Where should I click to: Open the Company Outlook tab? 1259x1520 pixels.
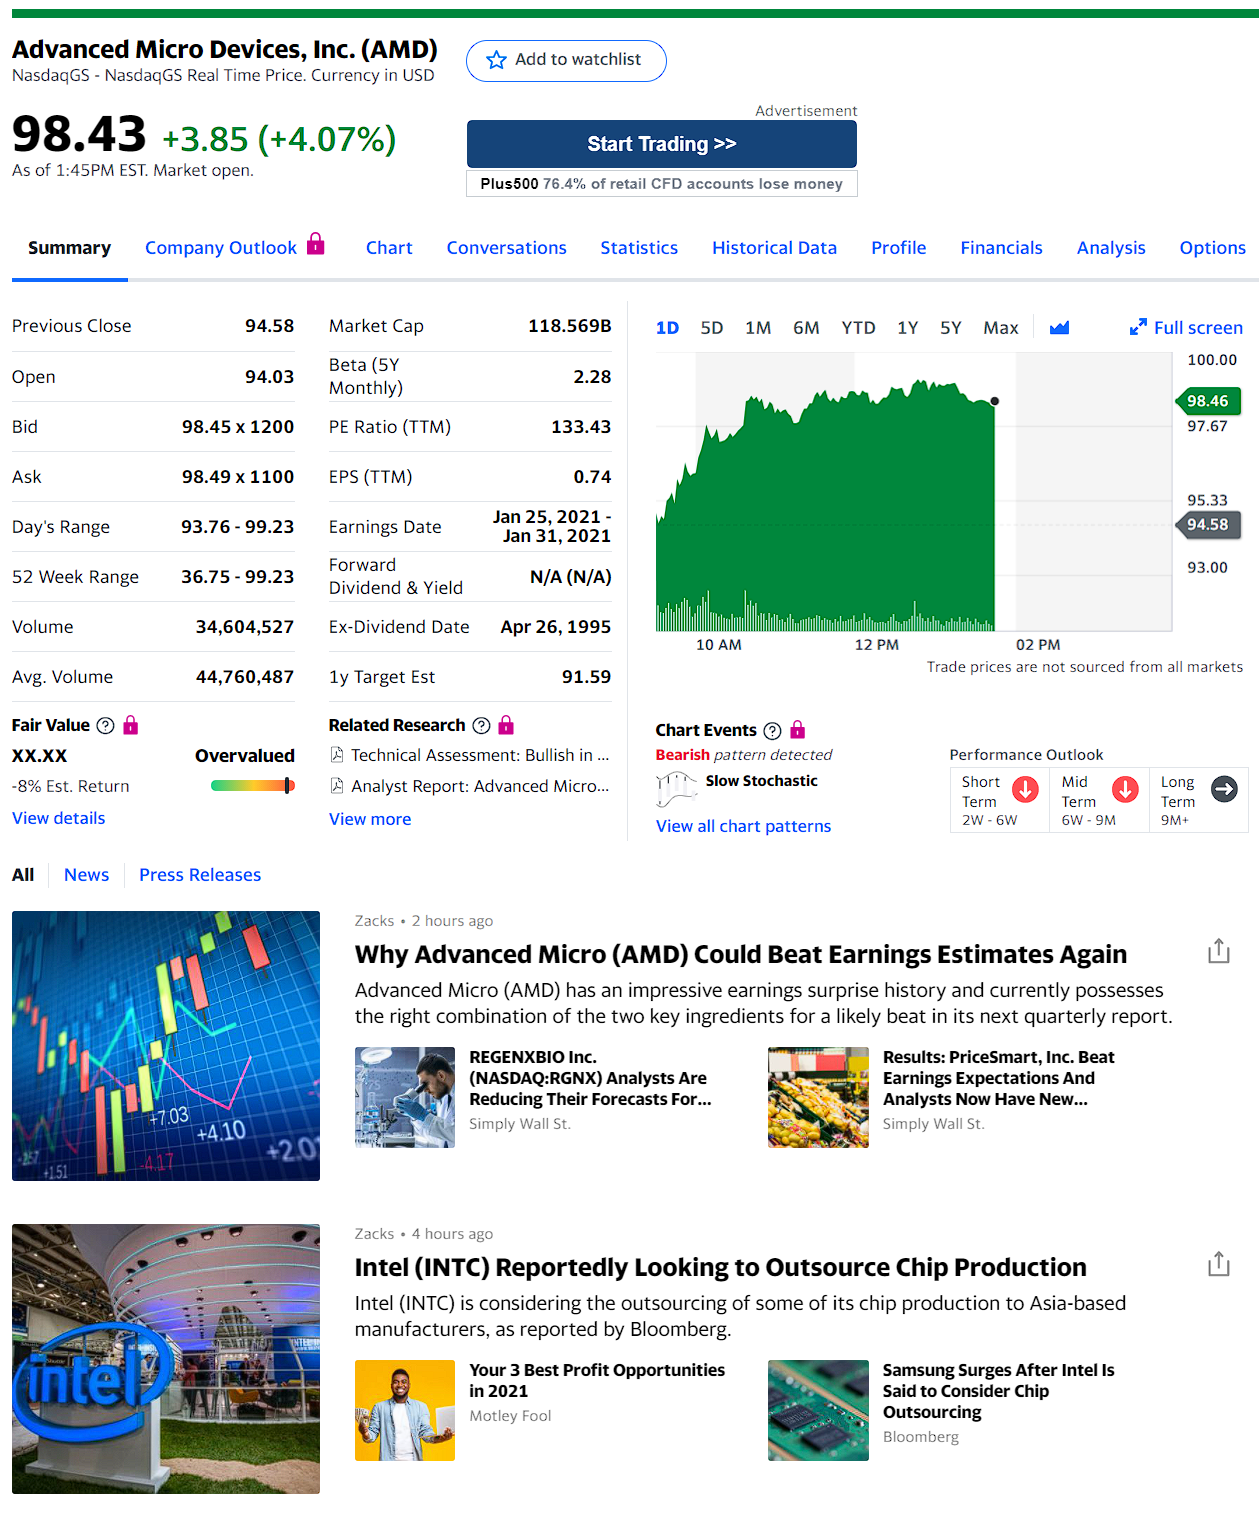pos(221,248)
